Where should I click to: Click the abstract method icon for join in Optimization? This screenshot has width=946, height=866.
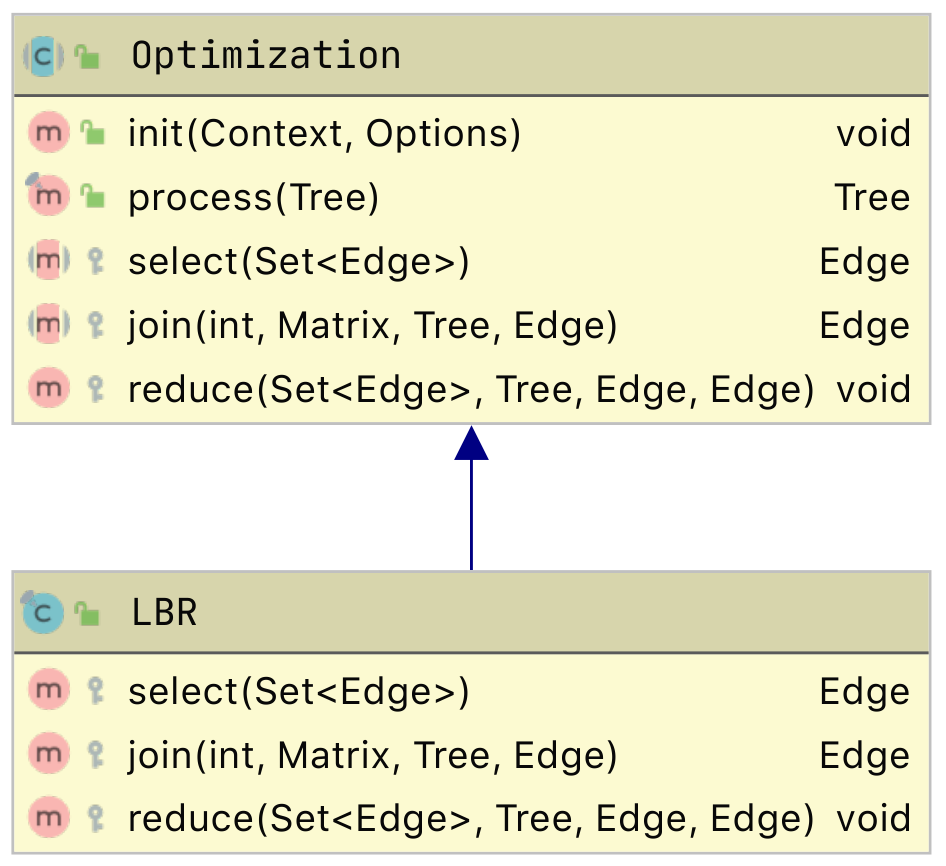click(49, 324)
